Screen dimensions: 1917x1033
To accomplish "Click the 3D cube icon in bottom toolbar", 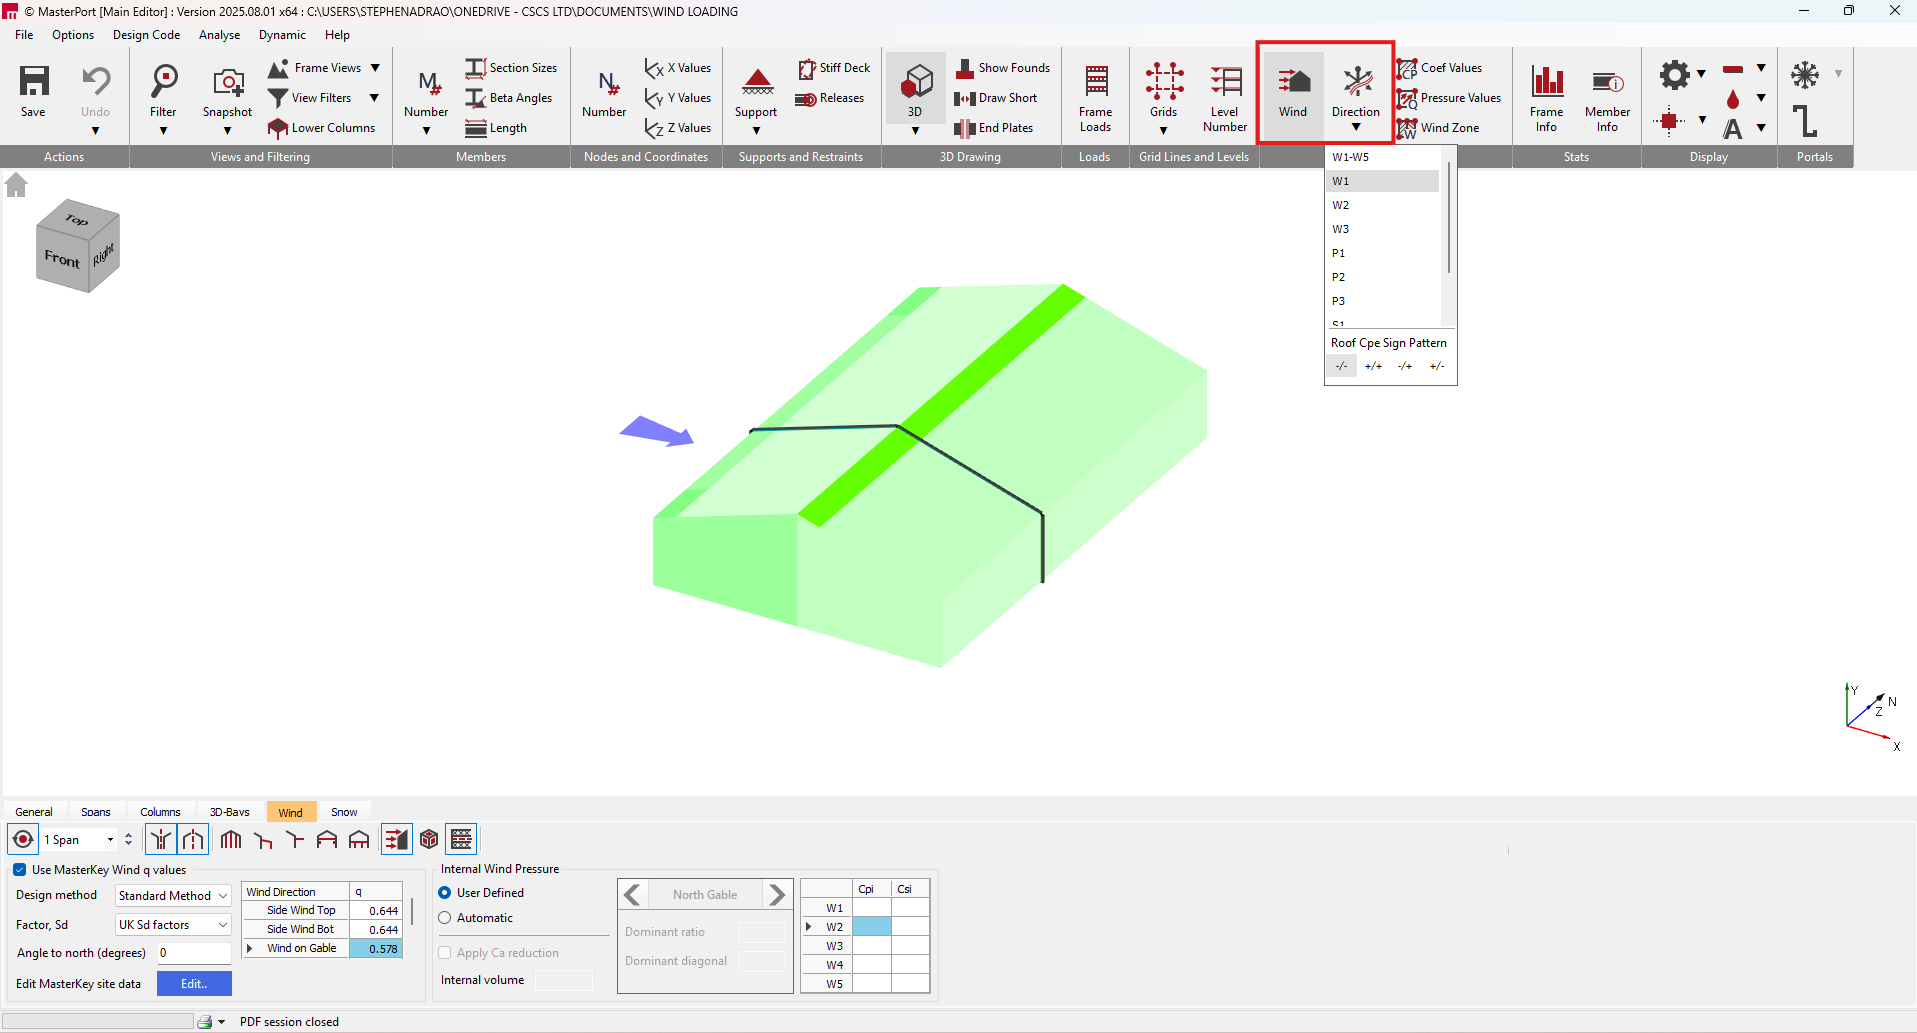I will pyautogui.click(x=429, y=840).
